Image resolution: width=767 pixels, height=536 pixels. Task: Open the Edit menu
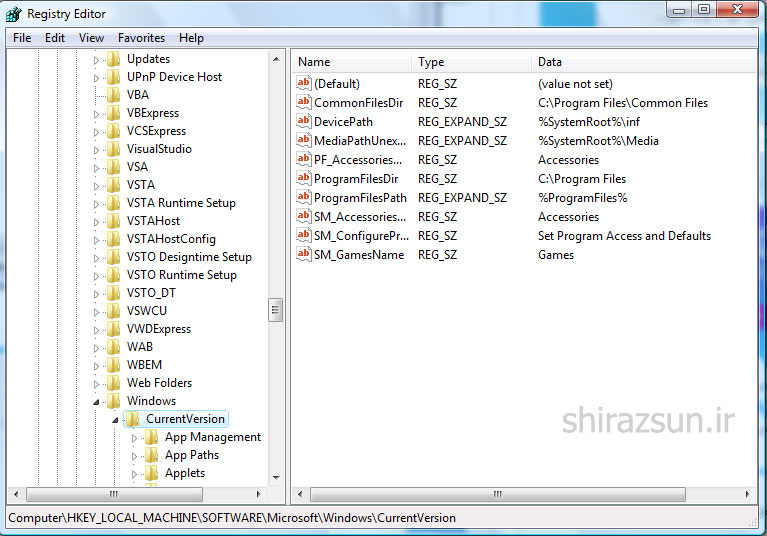[55, 38]
